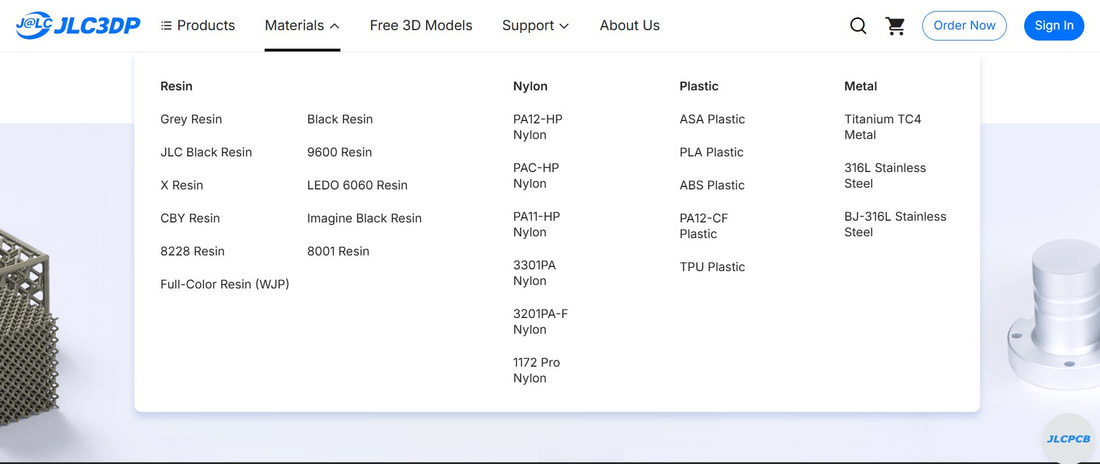Open the Products list menu
The image size is (1100, 464).
(198, 25)
